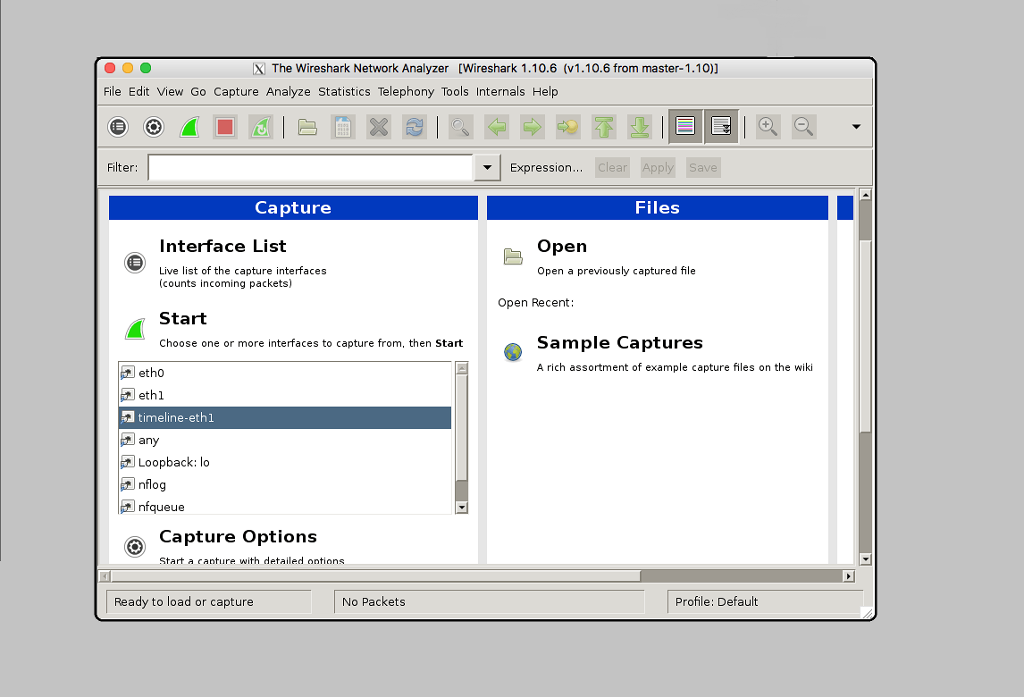This screenshot has height=697, width=1024.
Task: Open capture options toolbar gear icon
Action: 153,127
